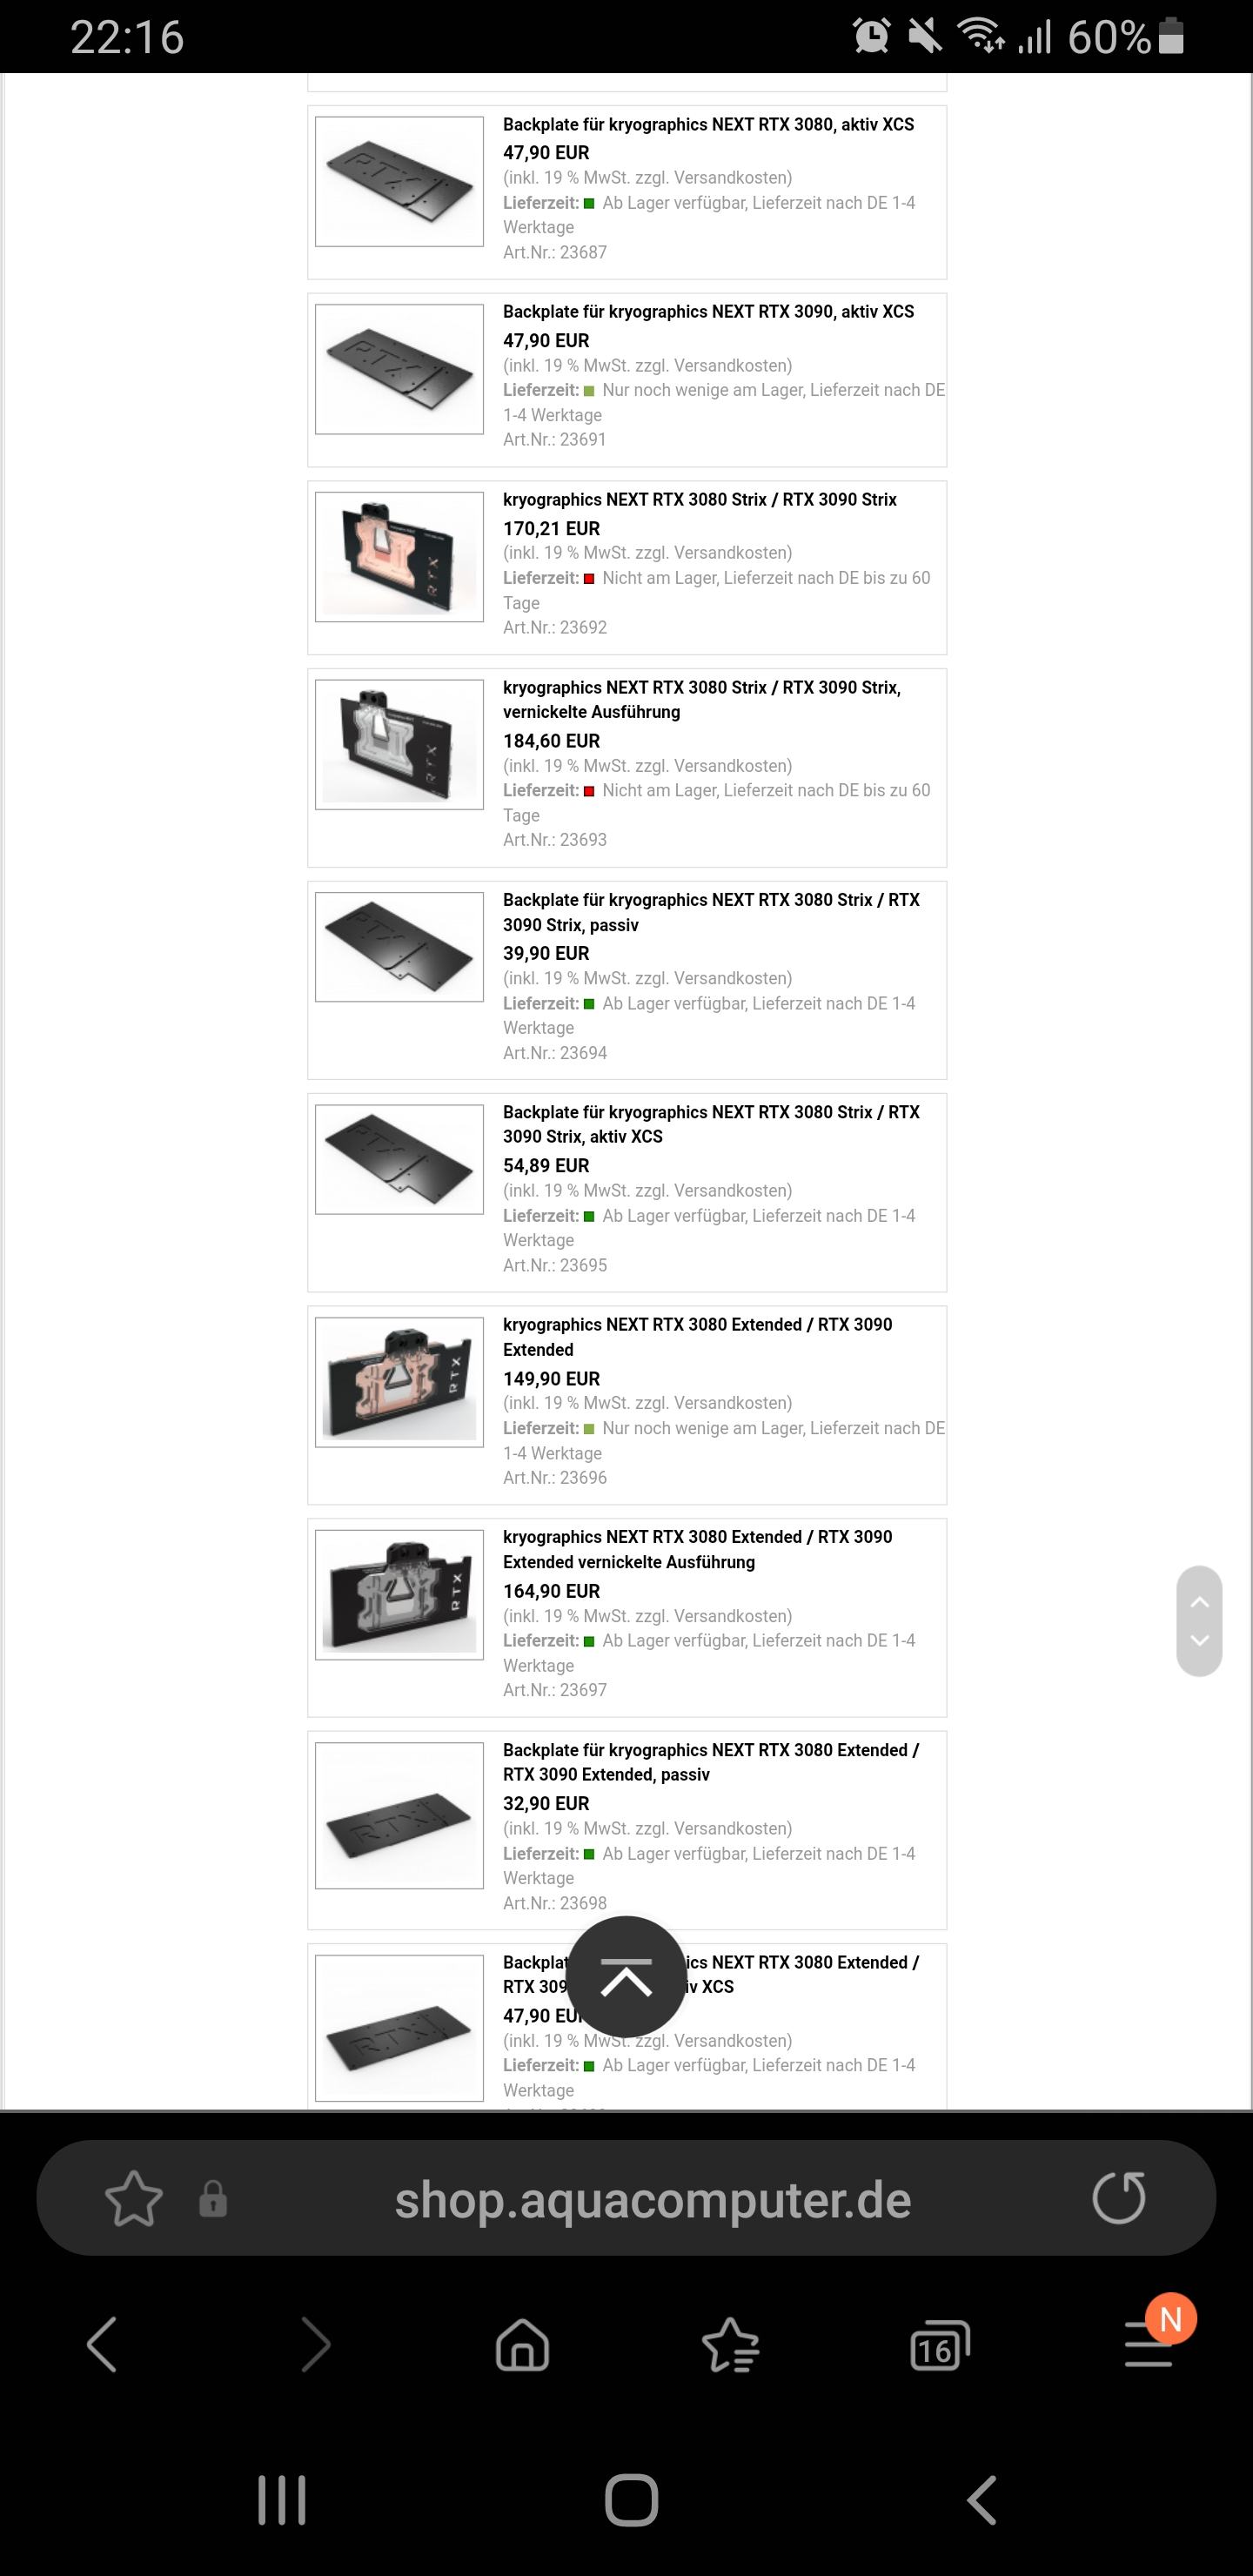Tap the copper RTX 3080 Extended block thumbnail

(399, 1382)
